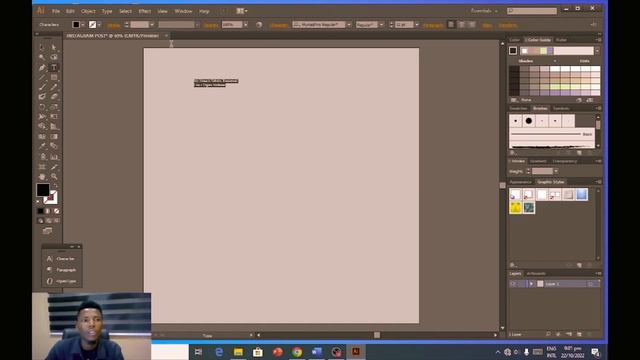Switch to the Artboards panel tab

pyautogui.click(x=536, y=273)
